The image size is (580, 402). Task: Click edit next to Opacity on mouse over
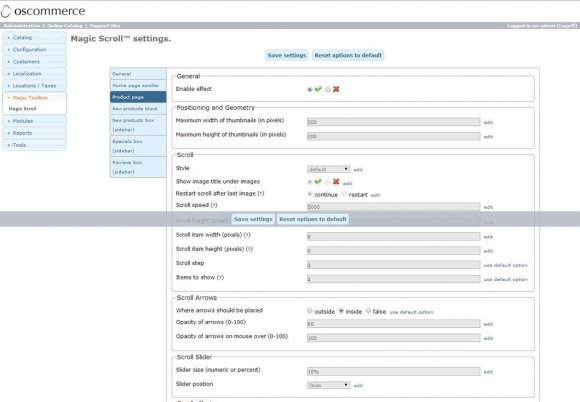[488, 338]
